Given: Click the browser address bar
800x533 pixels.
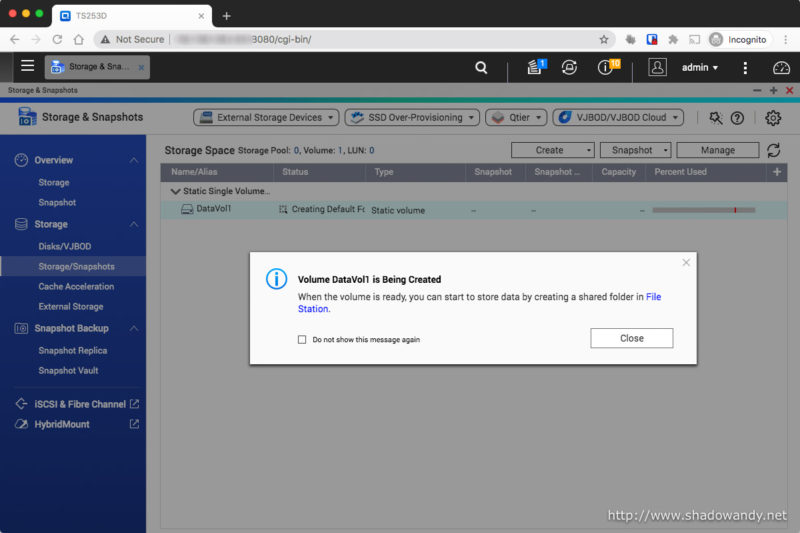Looking at the screenshot, I should point(350,39).
